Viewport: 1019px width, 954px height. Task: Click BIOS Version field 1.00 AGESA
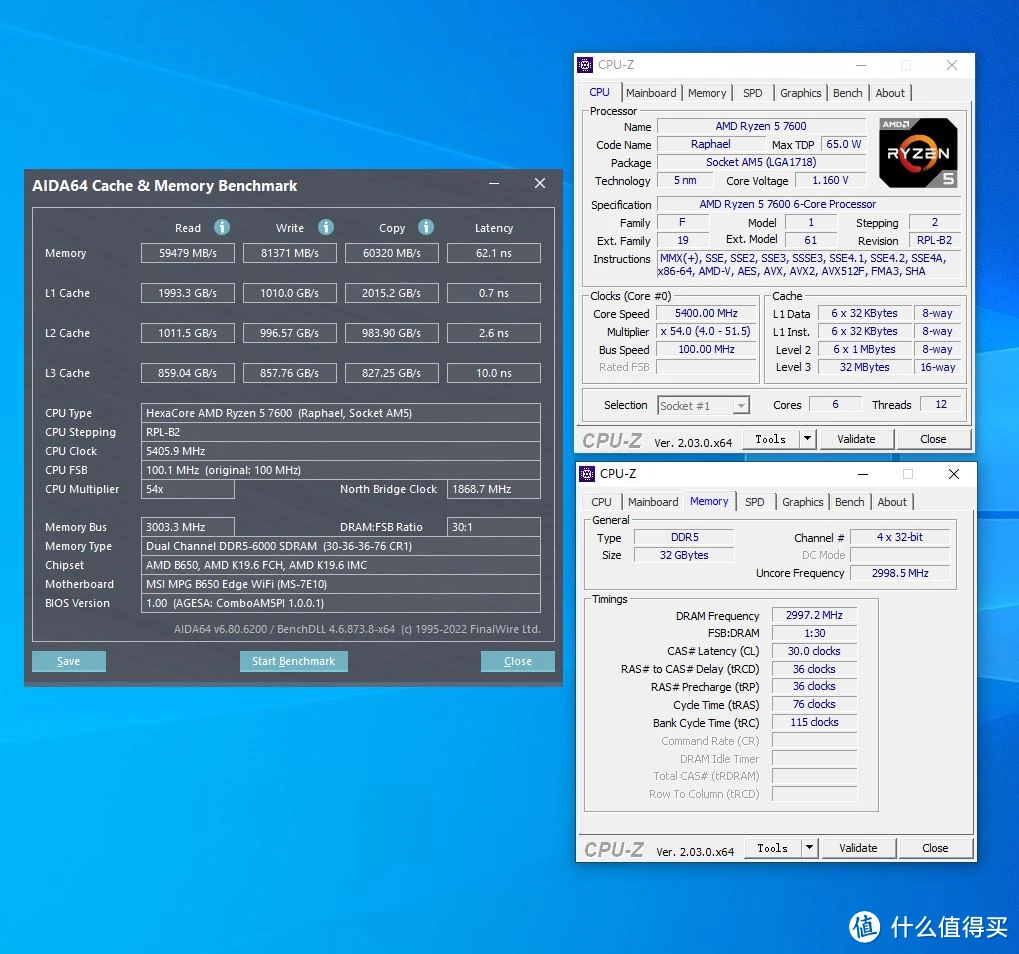341,603
